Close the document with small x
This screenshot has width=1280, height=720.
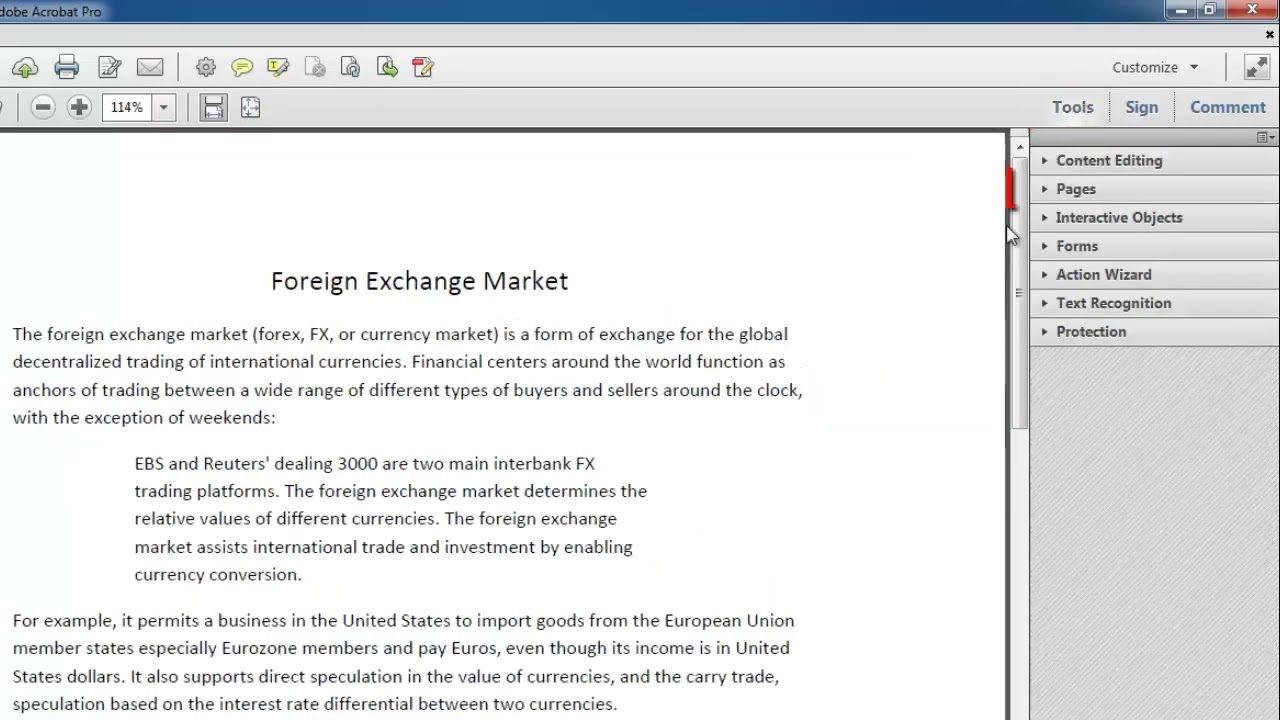1269,35
